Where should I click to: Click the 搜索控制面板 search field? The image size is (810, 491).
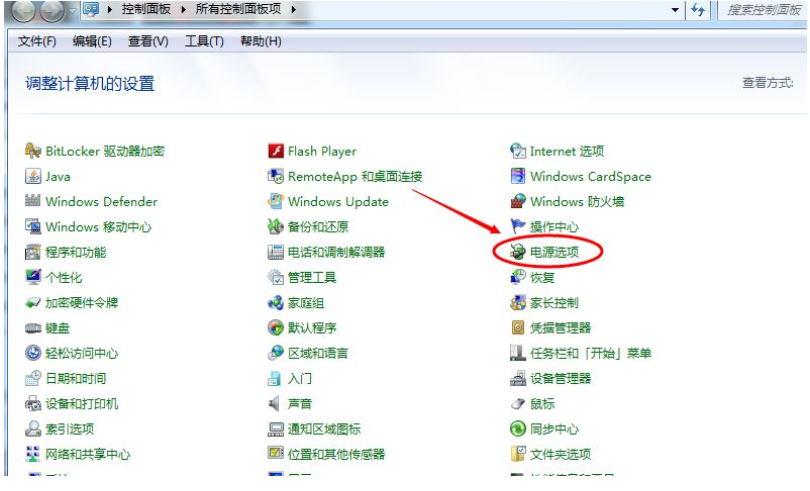[765, 10]
